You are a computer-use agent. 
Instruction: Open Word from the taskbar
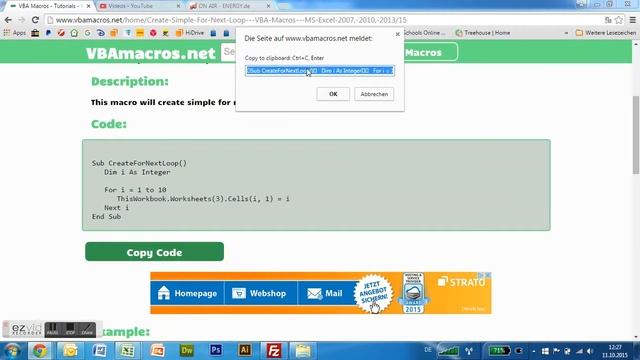[x=99, y=351]
